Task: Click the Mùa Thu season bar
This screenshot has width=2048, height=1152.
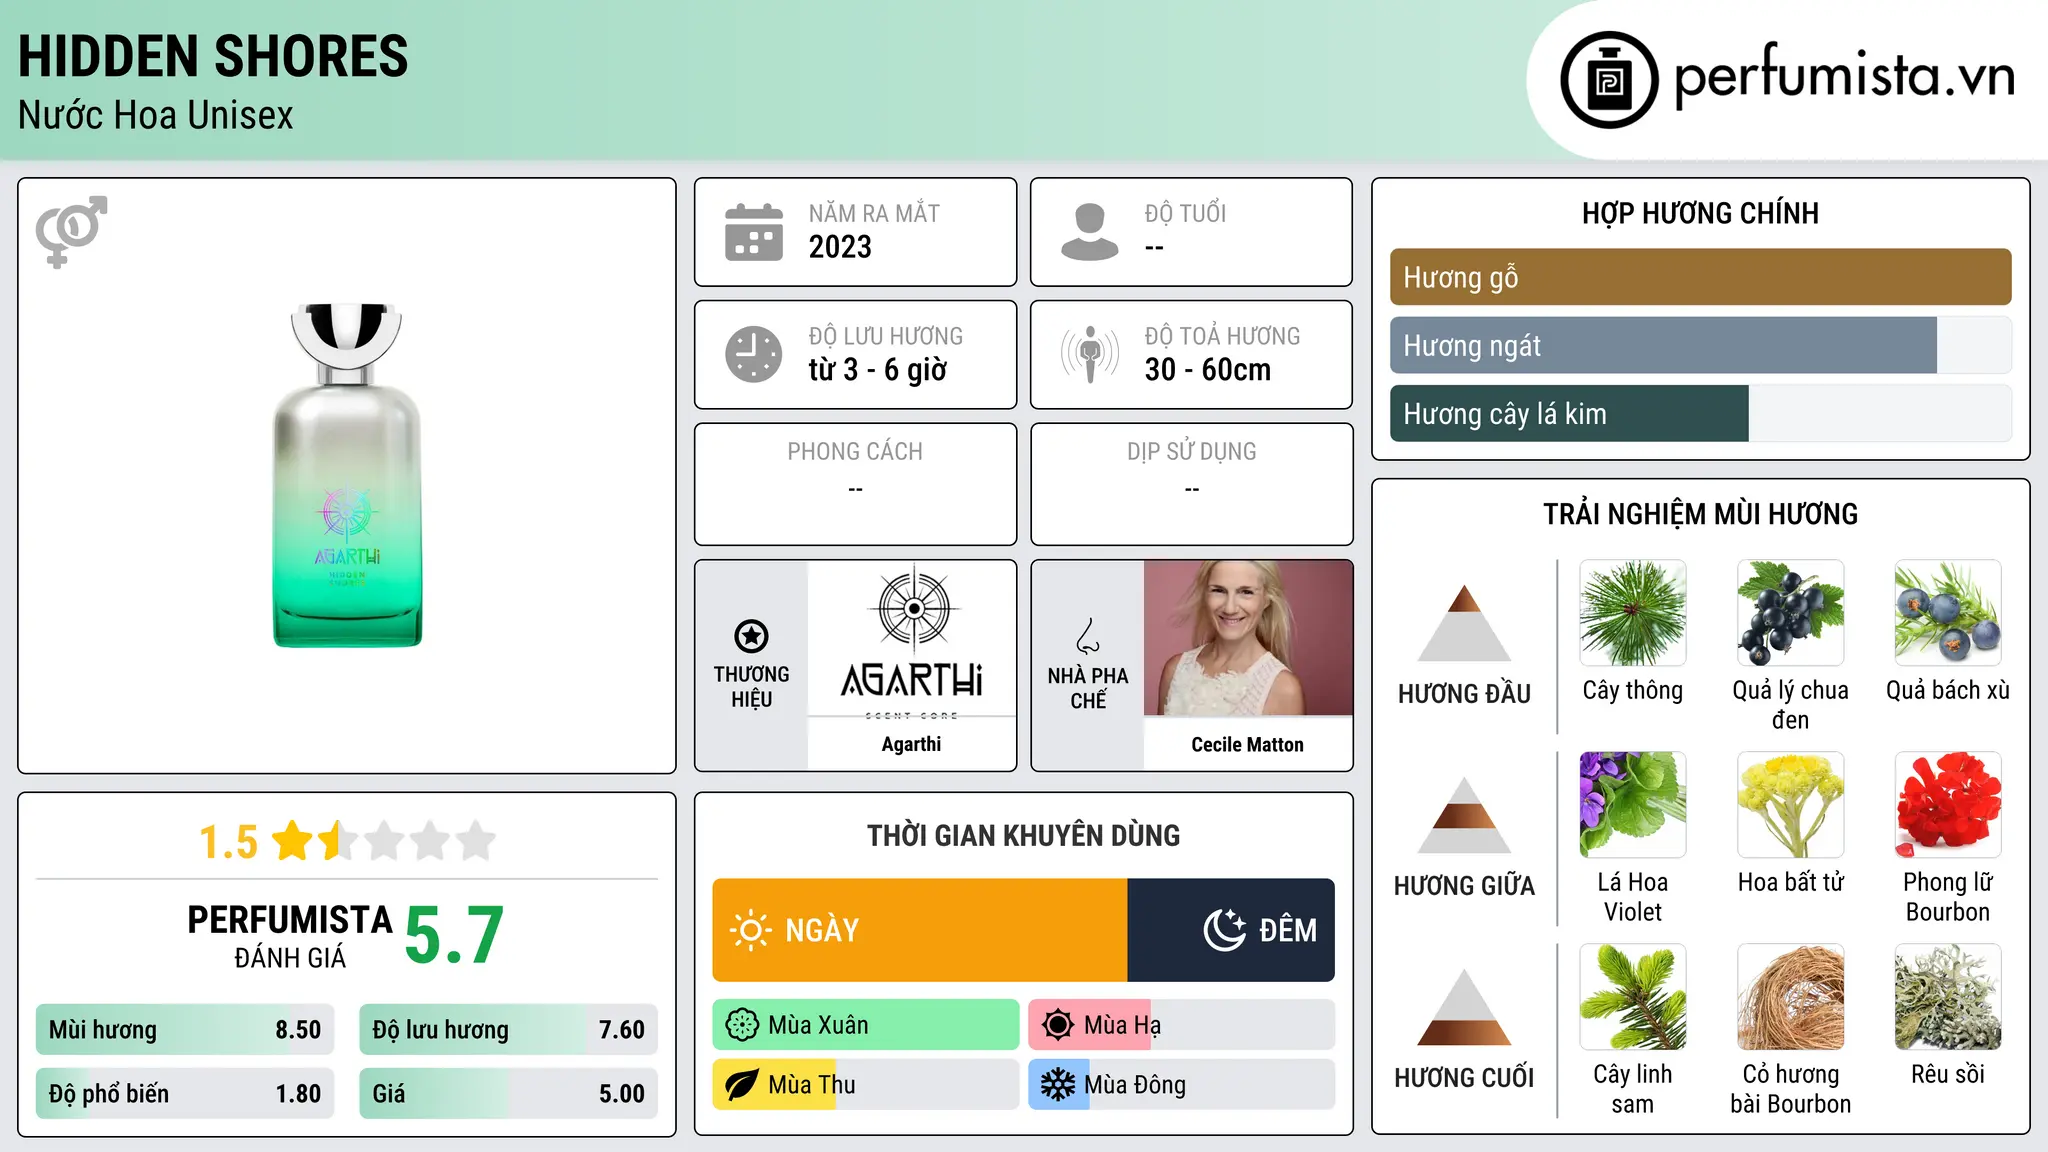Action: (866, 1085)
